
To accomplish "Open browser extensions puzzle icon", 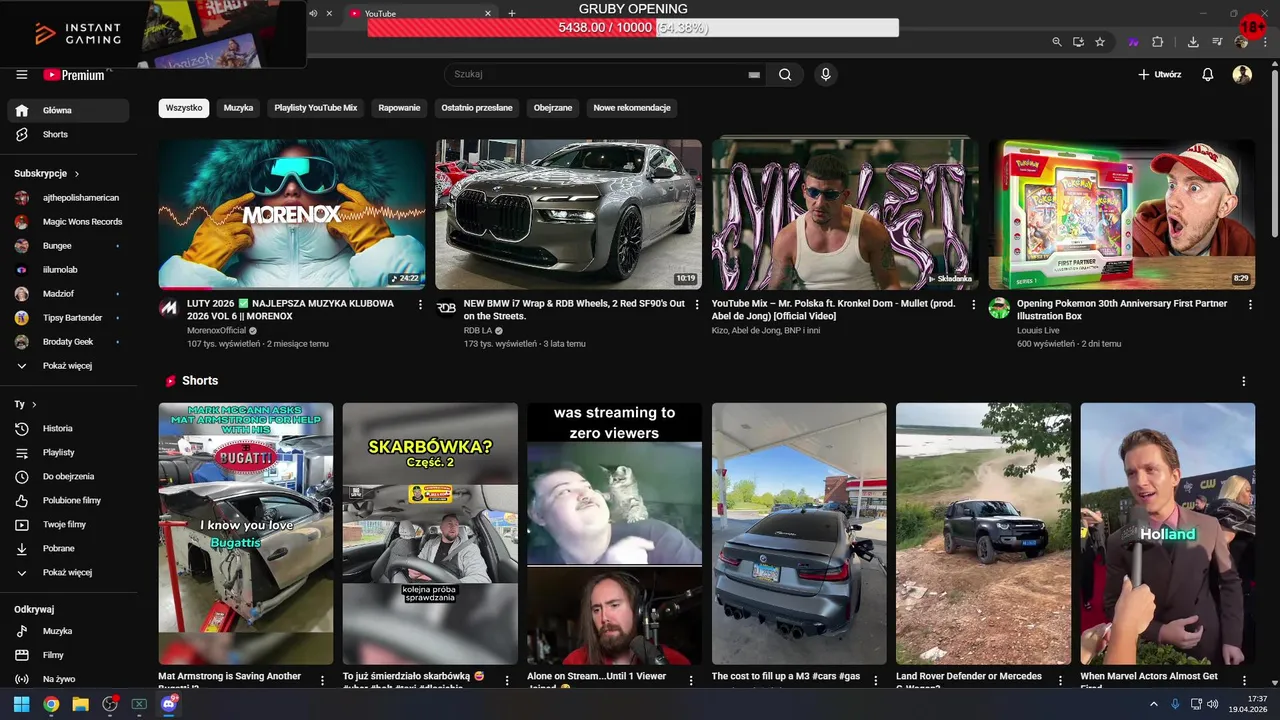I will (1158, 42).
